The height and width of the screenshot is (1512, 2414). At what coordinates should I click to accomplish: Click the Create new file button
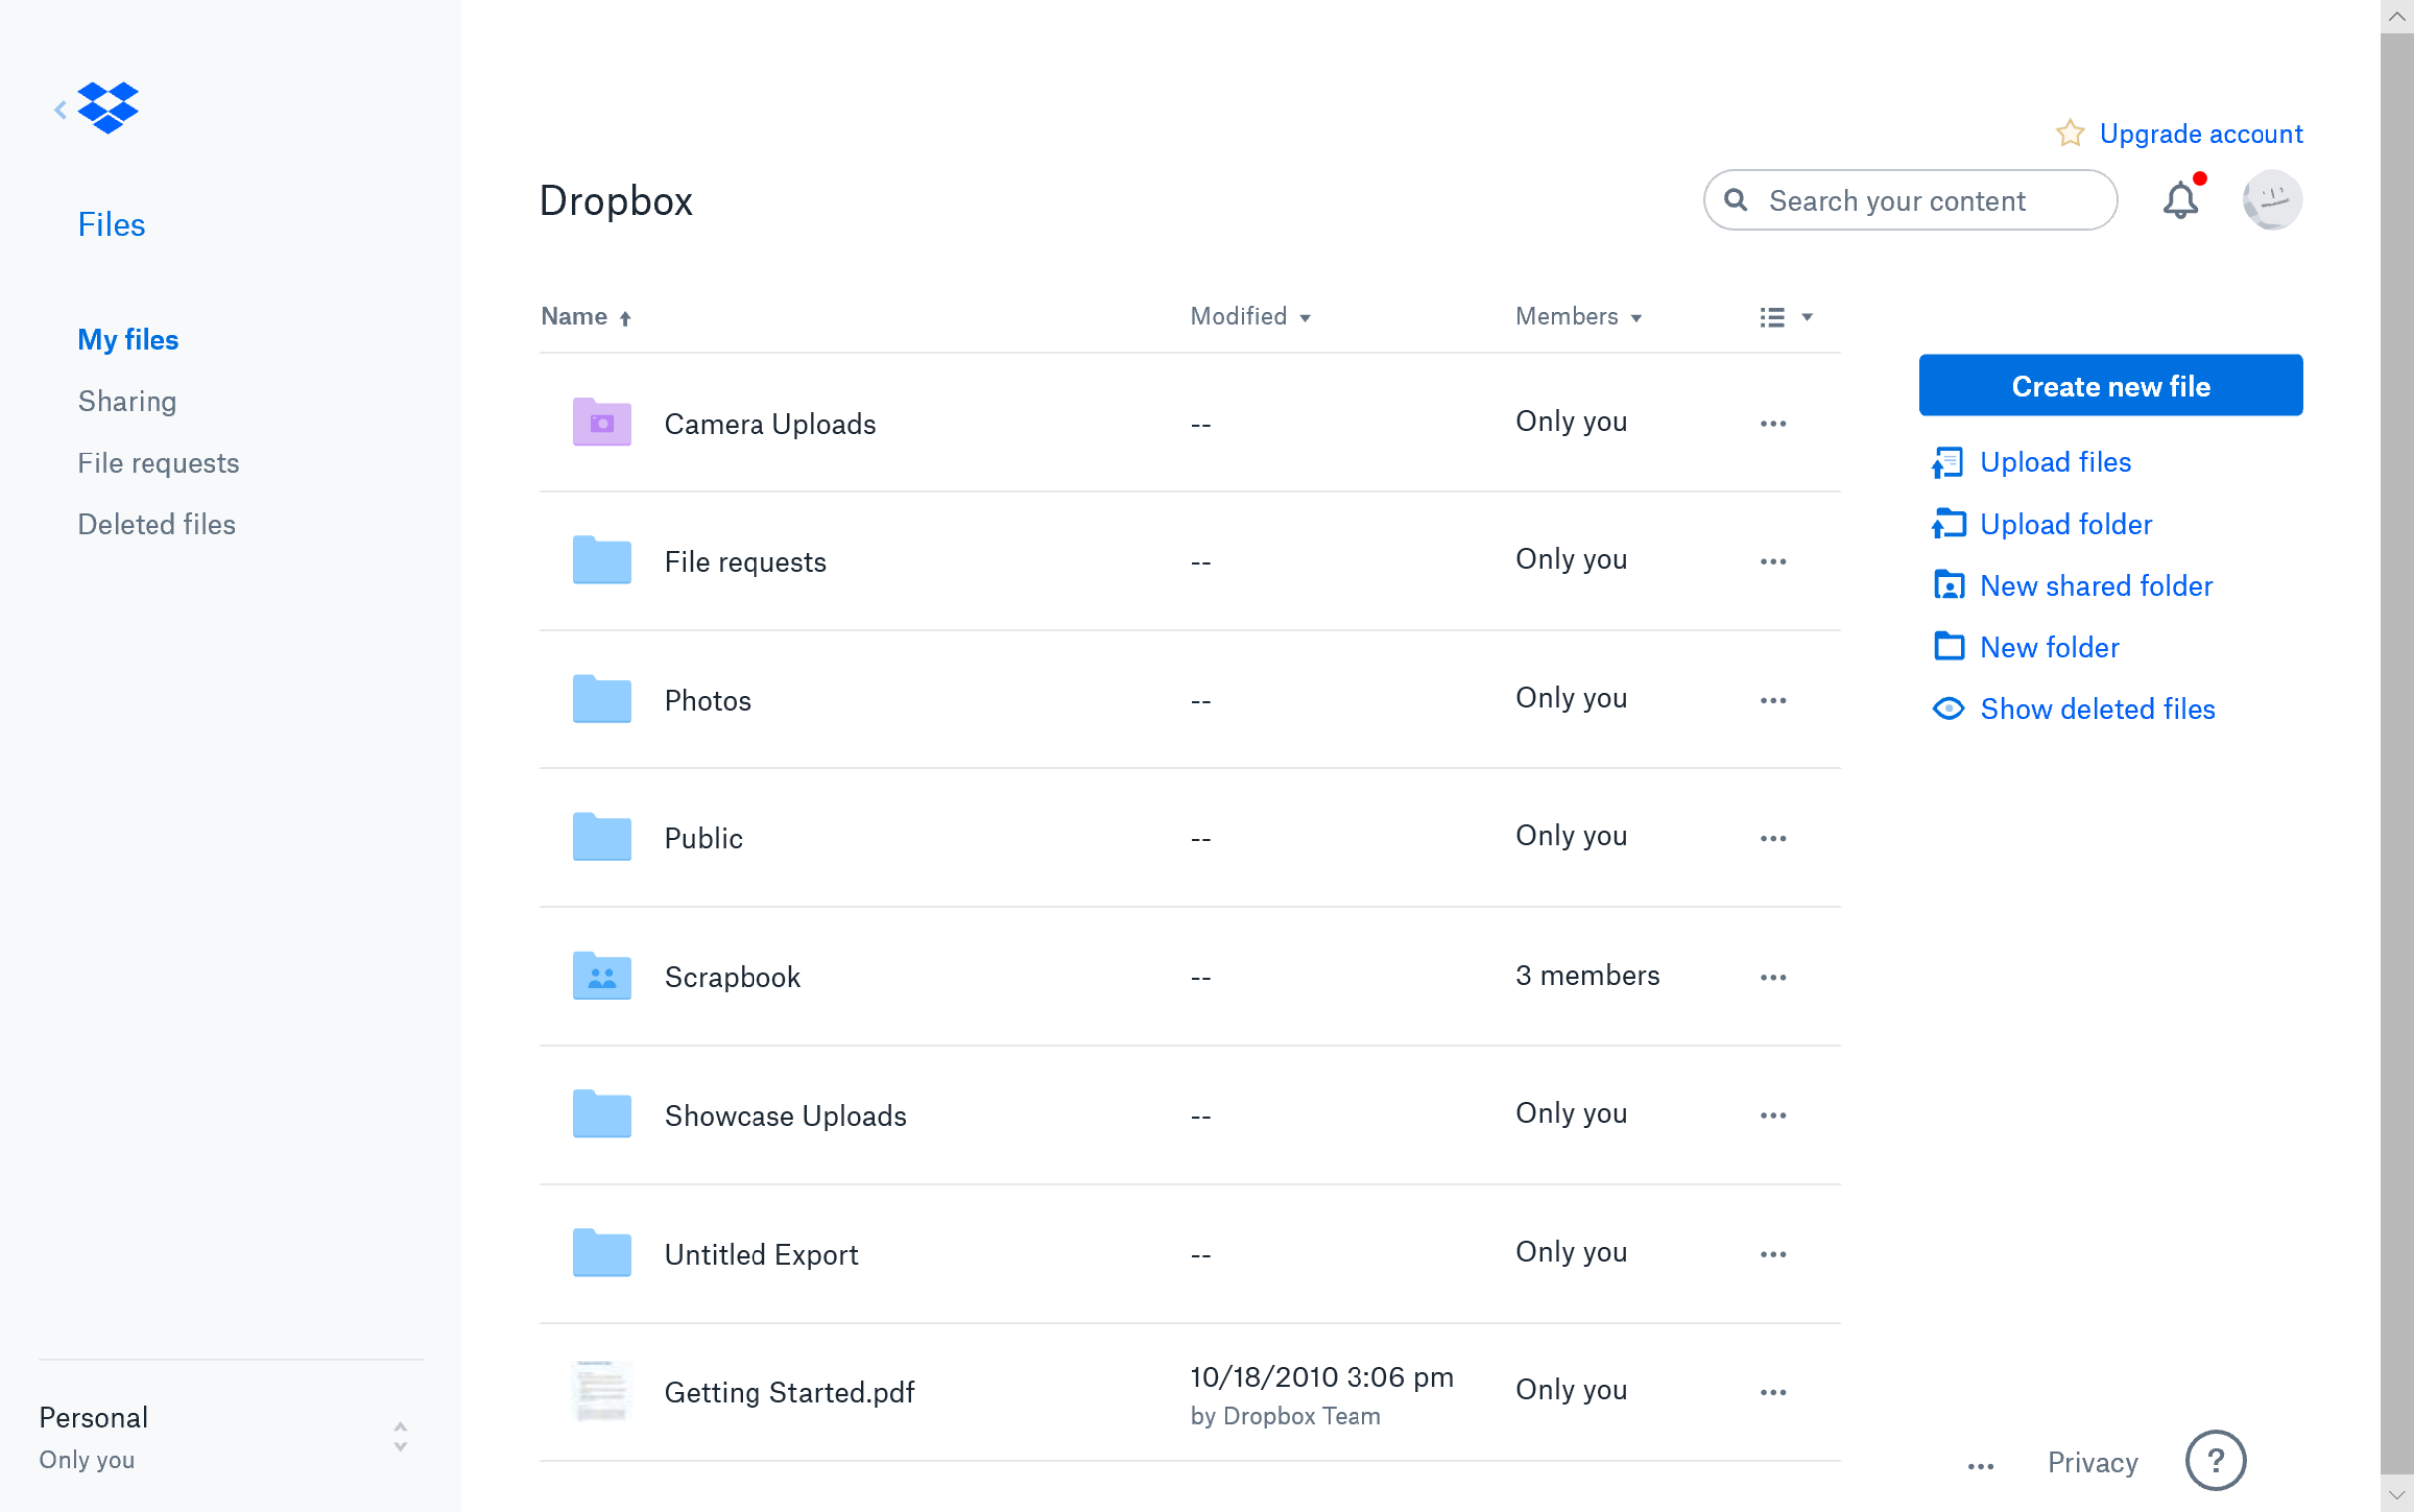(x=2111, y=385)
